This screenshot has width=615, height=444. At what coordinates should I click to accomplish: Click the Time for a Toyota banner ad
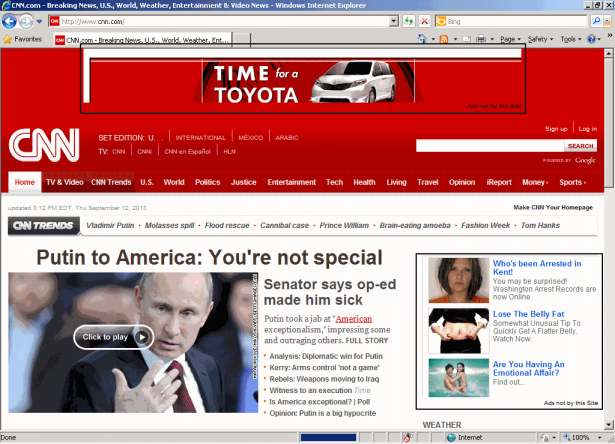(308, 82)
